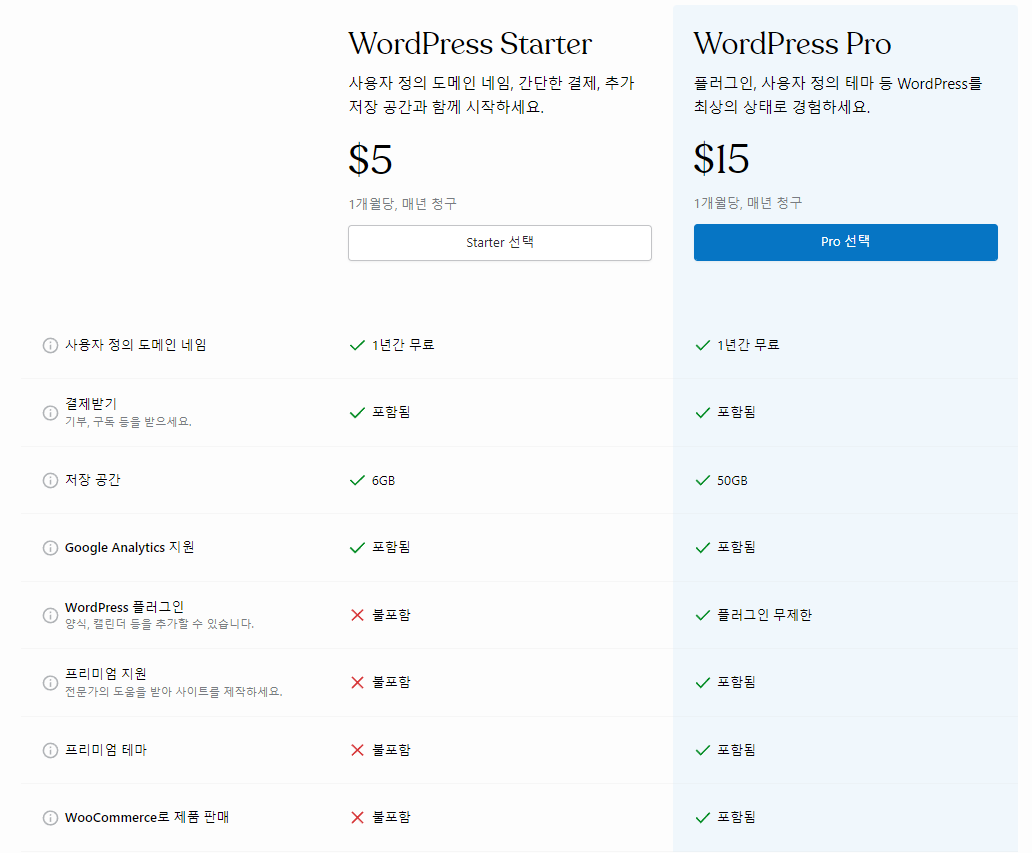The image size is (1032, 853).
Task: Click subtitle 전문가의 도움을 받아 사이트를 제작하세요.
Action: click(x=174, y=692)
